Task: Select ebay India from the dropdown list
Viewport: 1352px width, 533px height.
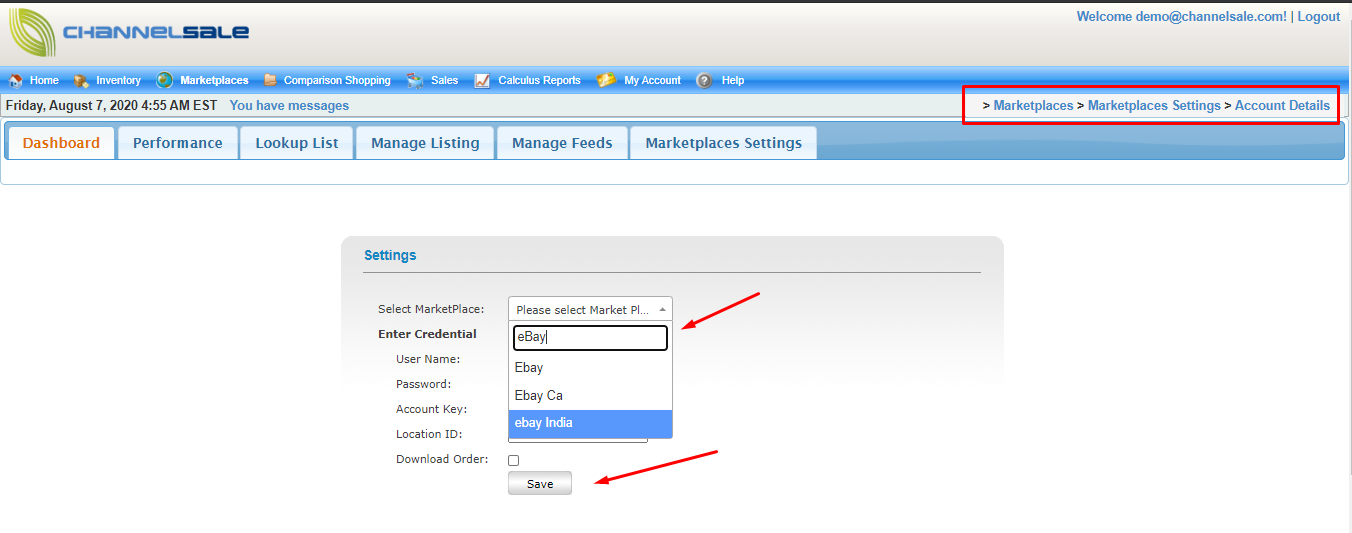Action: point(590,423)
